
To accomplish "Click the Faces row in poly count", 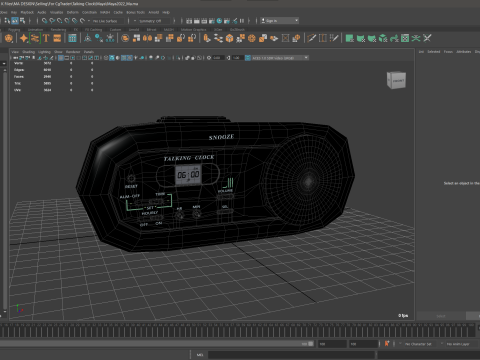I will 53,77.
